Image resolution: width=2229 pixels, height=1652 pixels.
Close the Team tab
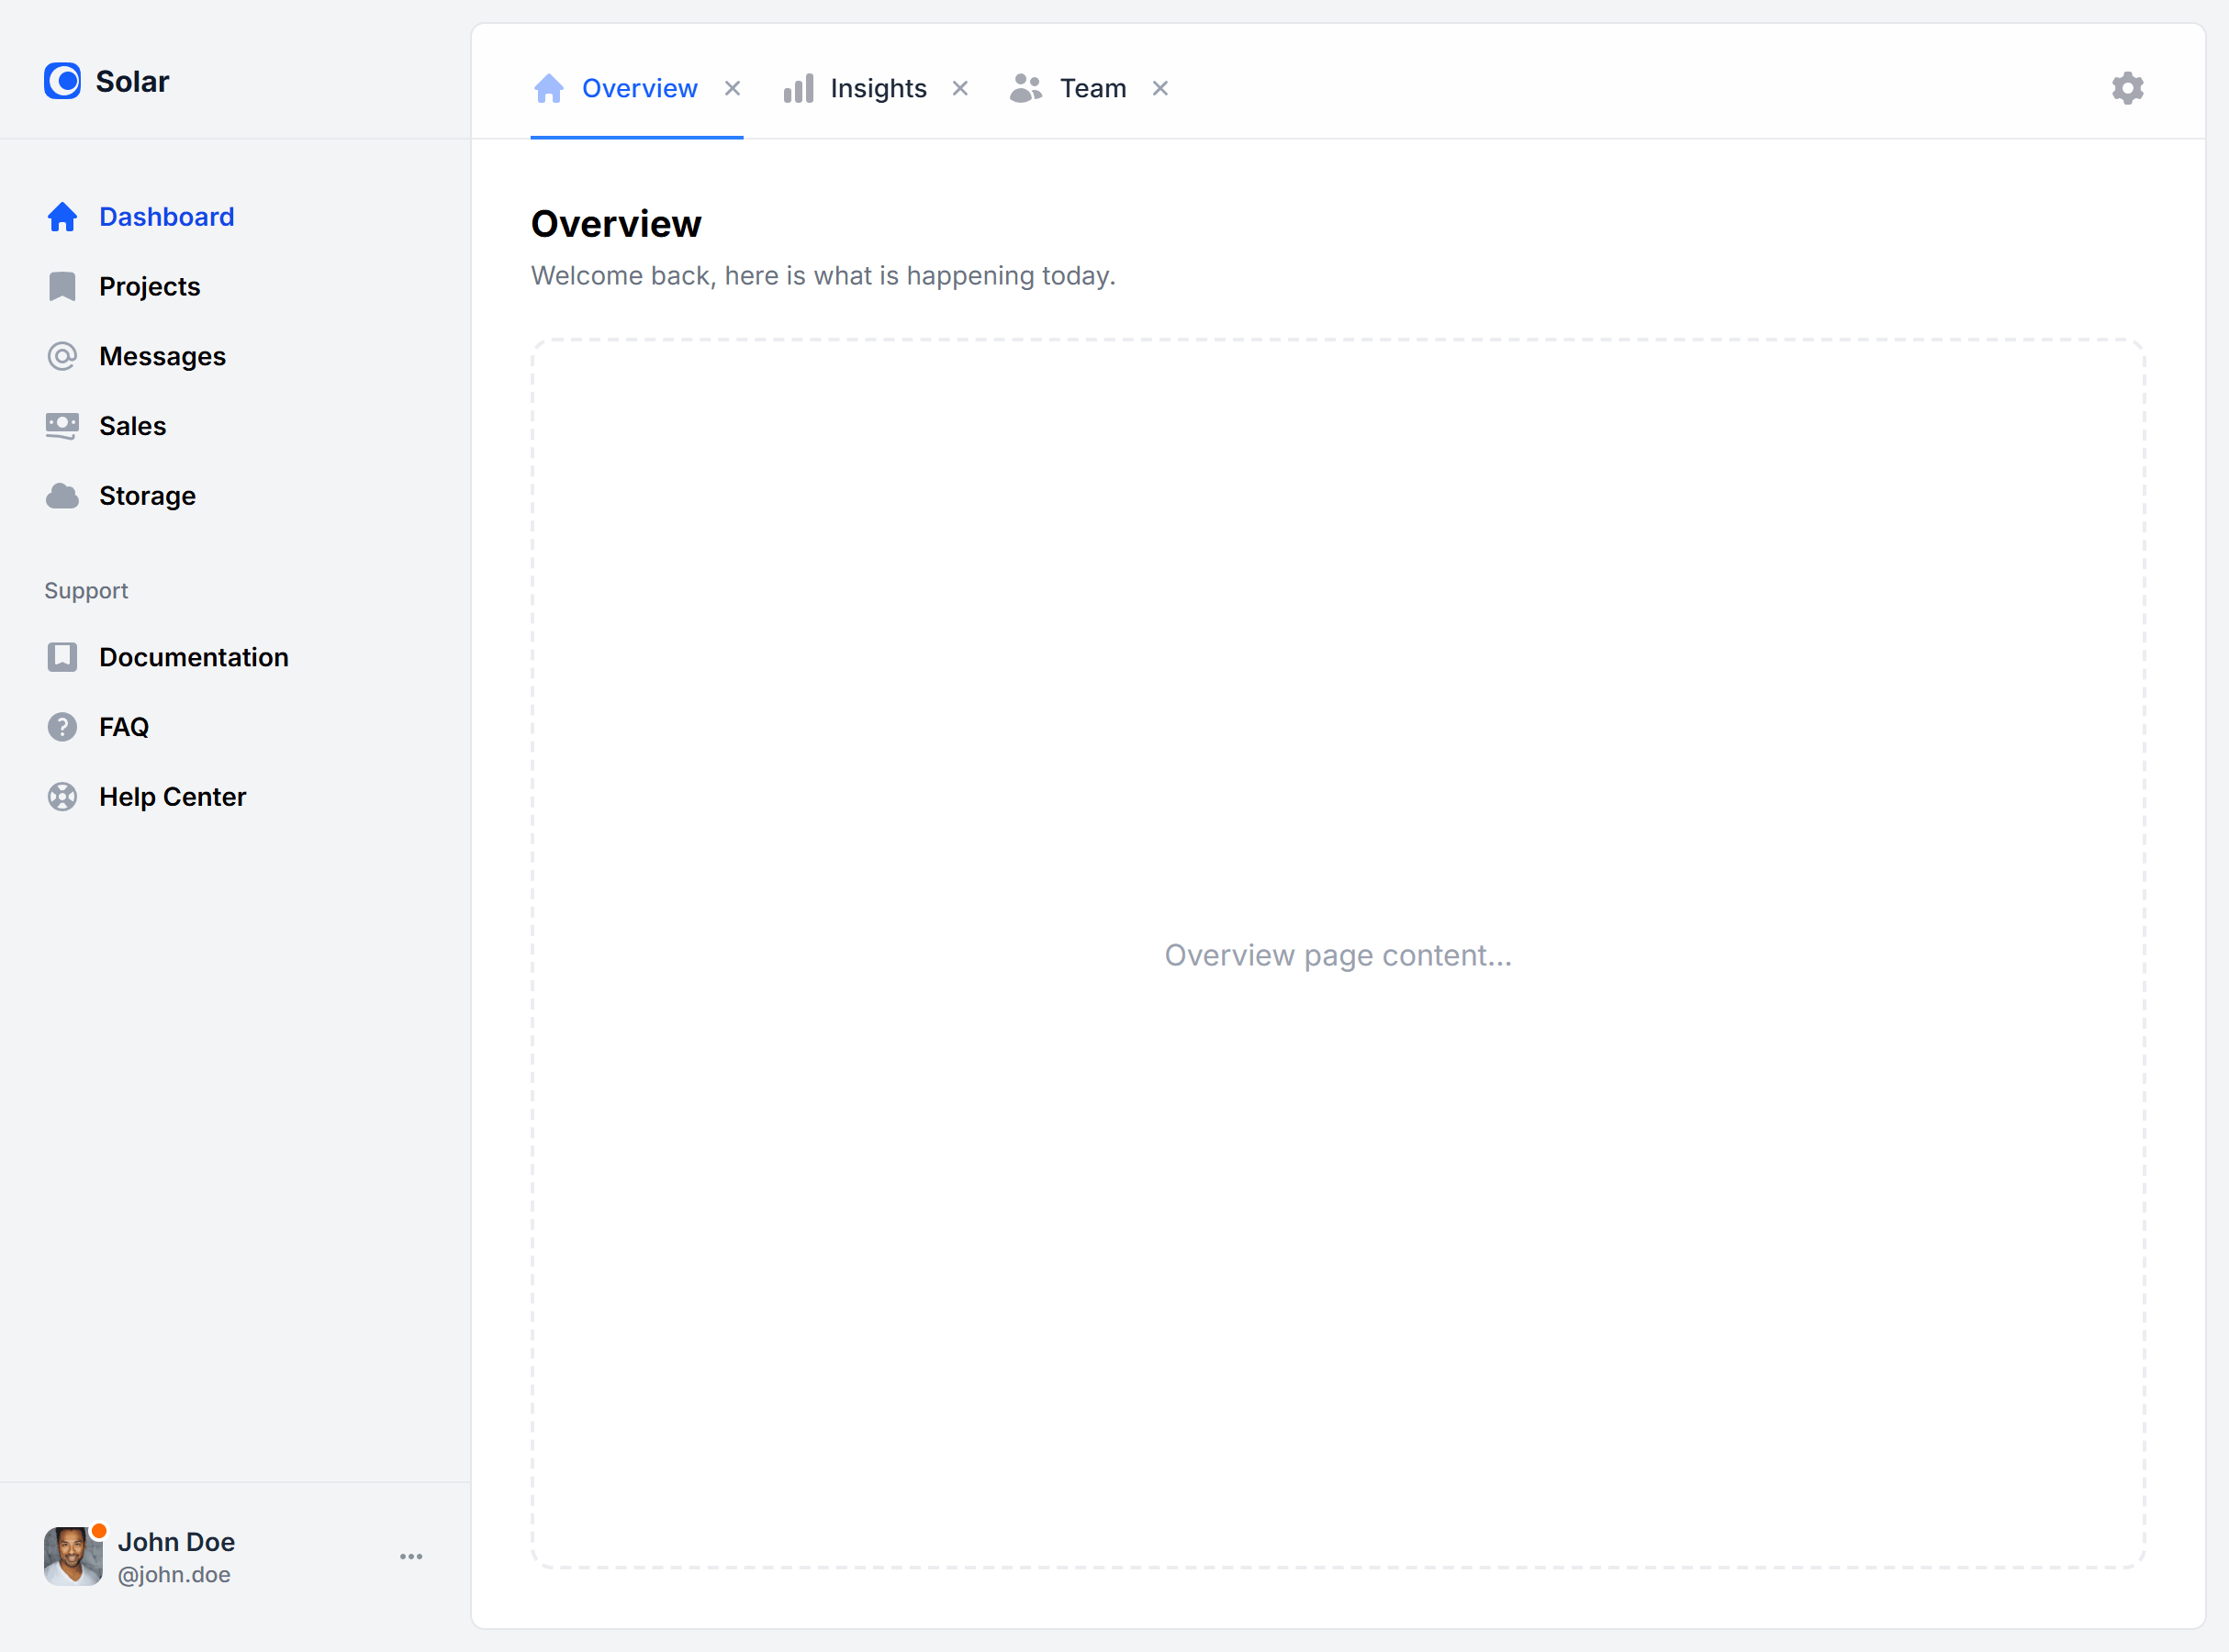[x=1160, y=88]
